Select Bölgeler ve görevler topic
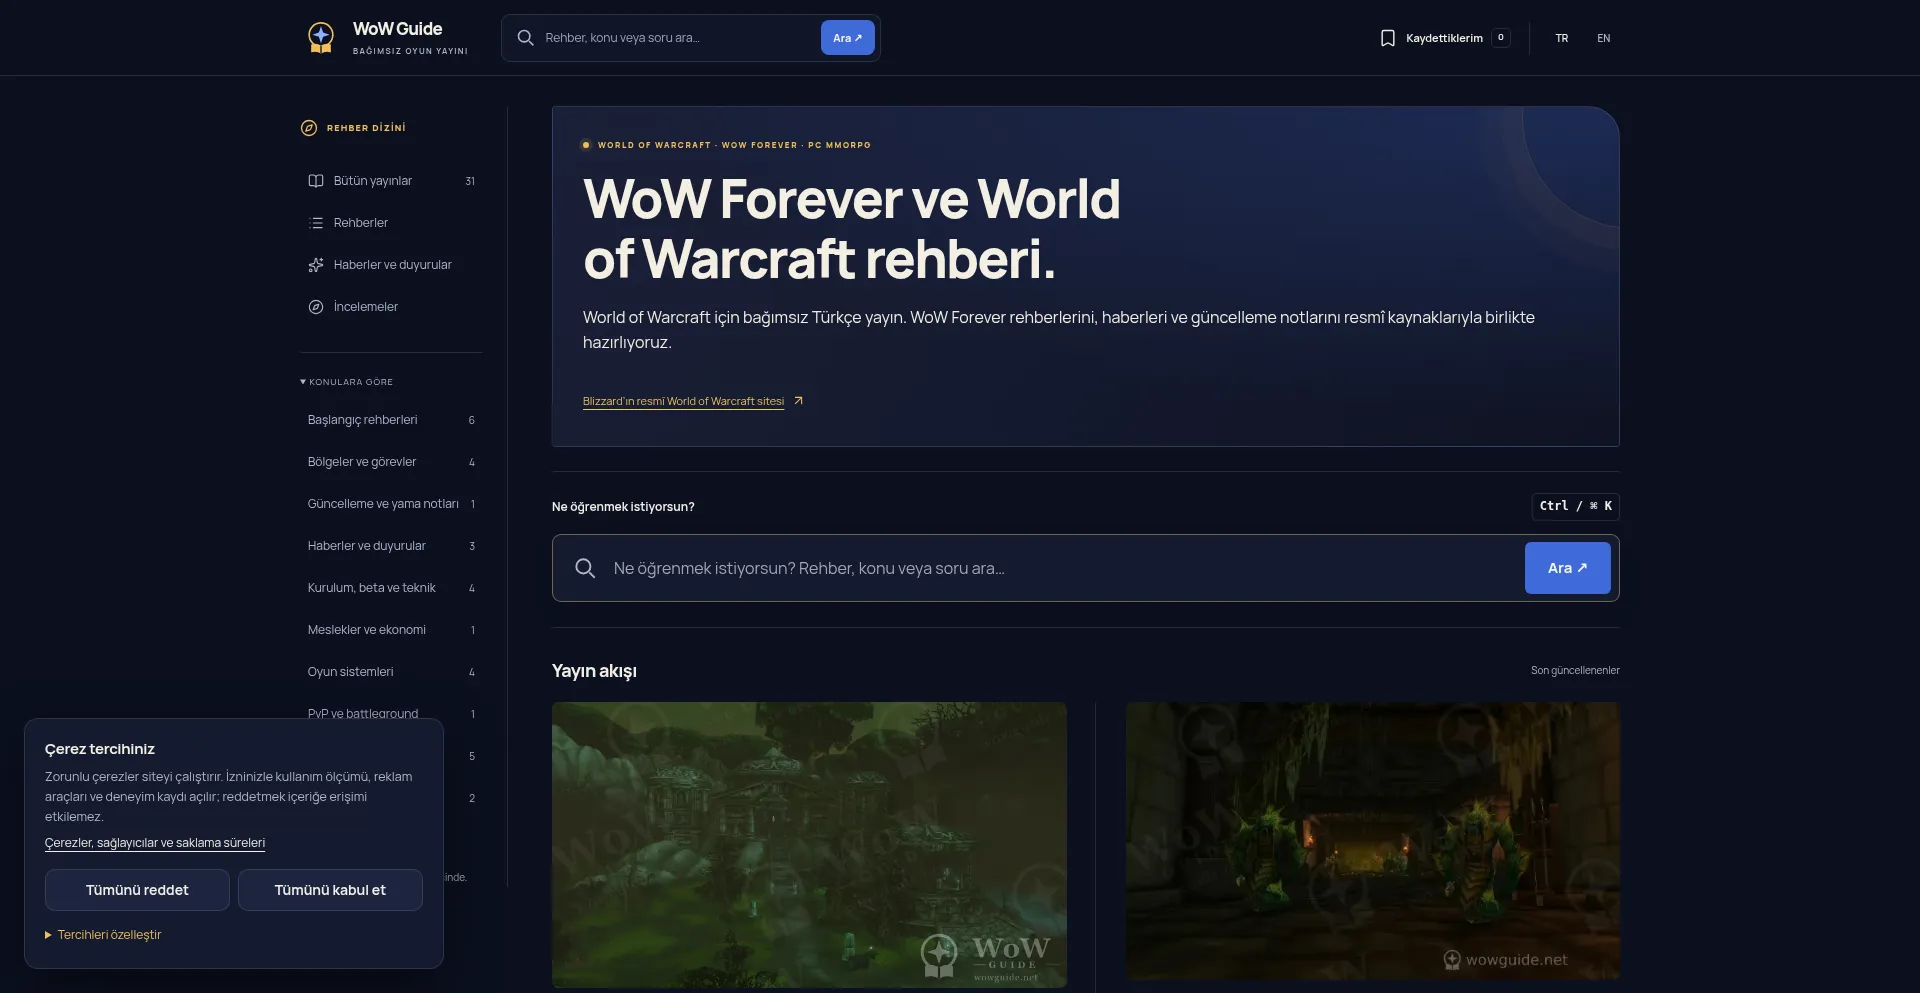The image size is (1920, 993). [x=391, y=462]
